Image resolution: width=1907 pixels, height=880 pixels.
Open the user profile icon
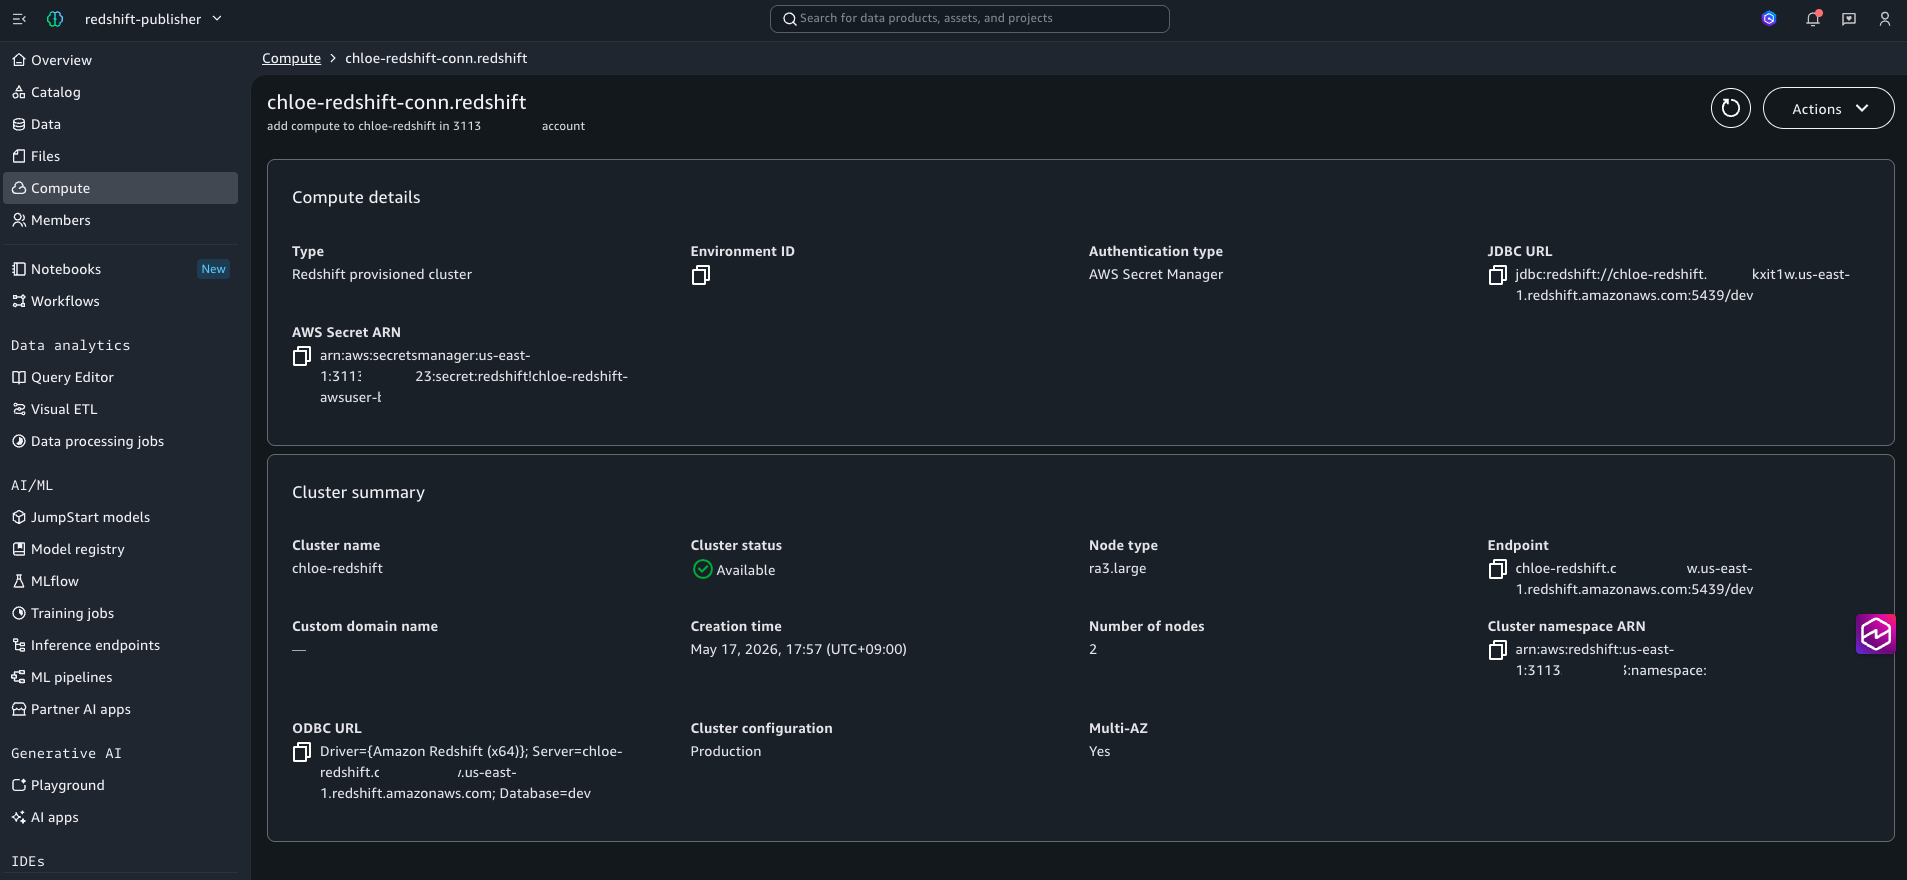pyautogui.click(x=1885, y=19)
